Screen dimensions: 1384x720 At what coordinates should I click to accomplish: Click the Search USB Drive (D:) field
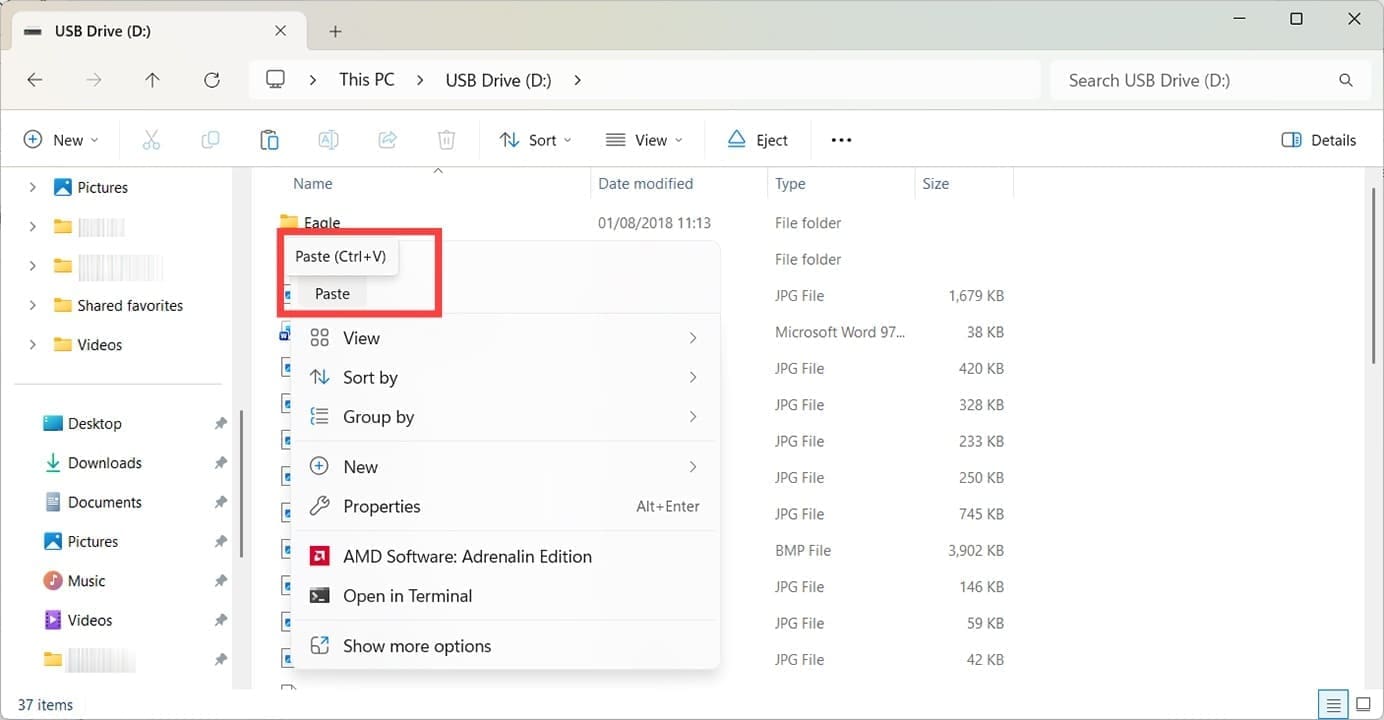pos(1210,80)
